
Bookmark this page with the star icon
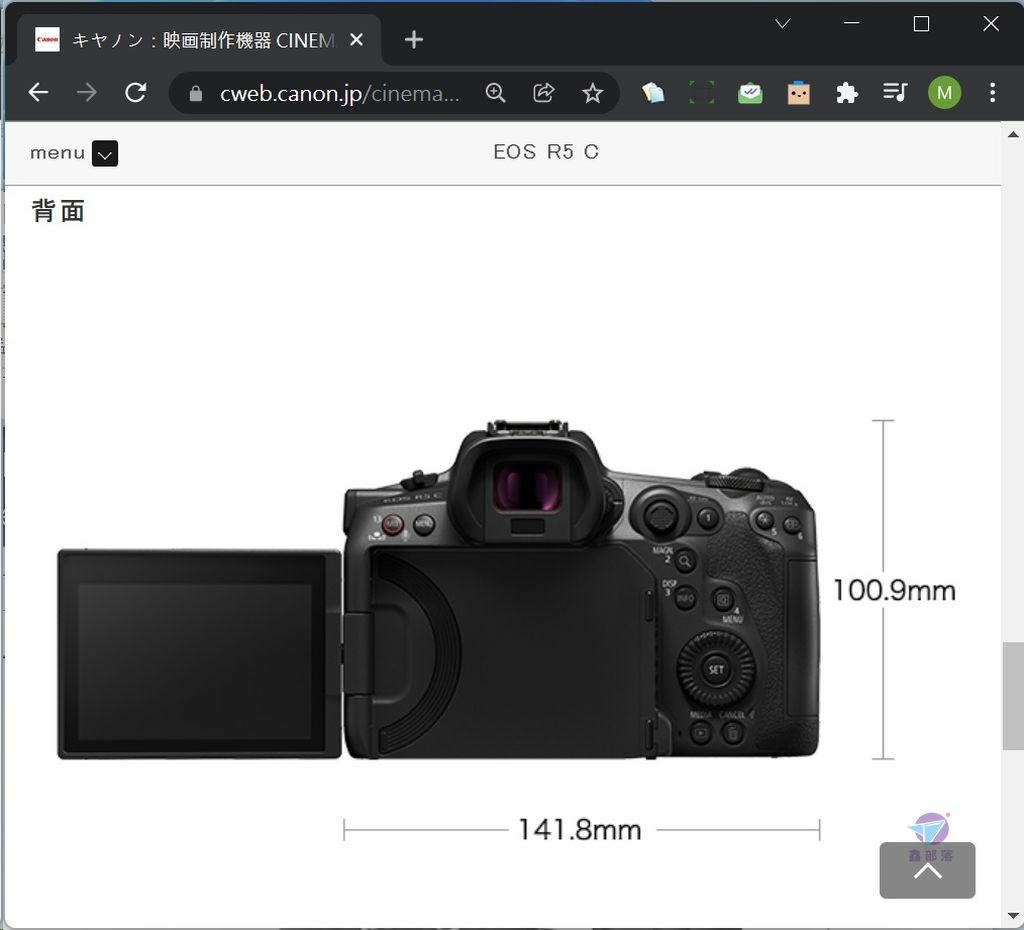point(592,93)
